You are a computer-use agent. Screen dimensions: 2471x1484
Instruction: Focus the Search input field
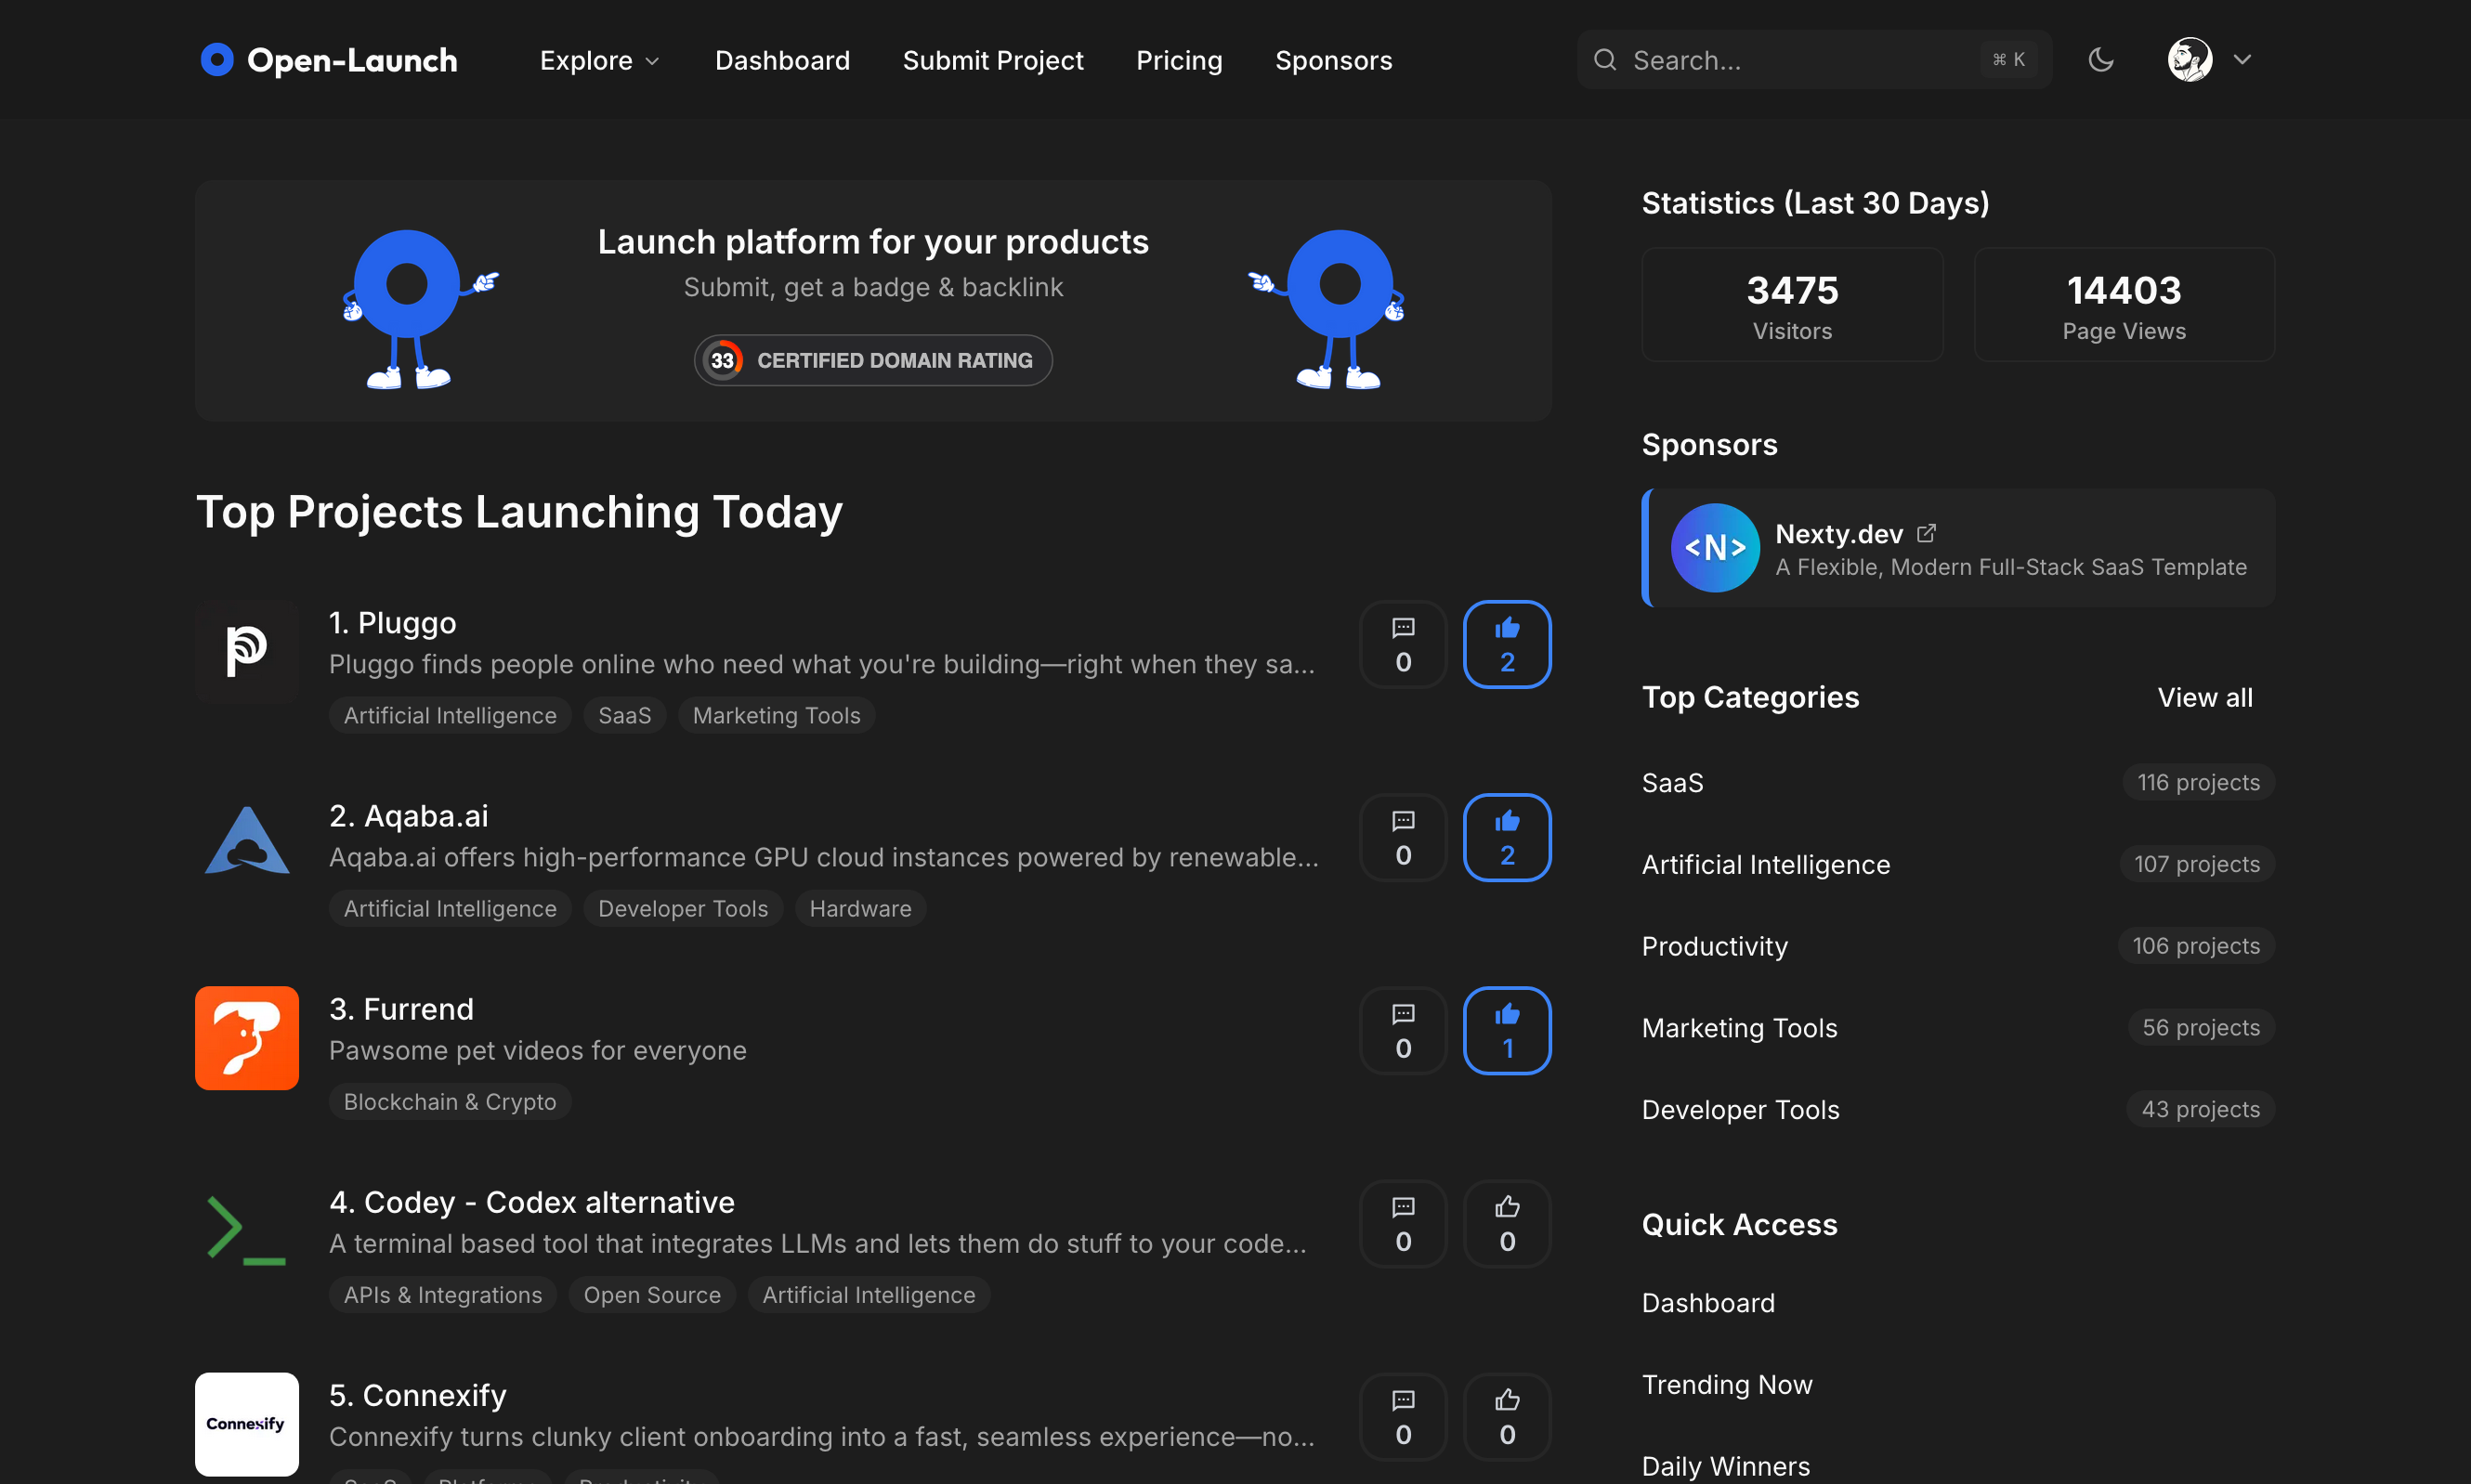tap(1814, 60)
